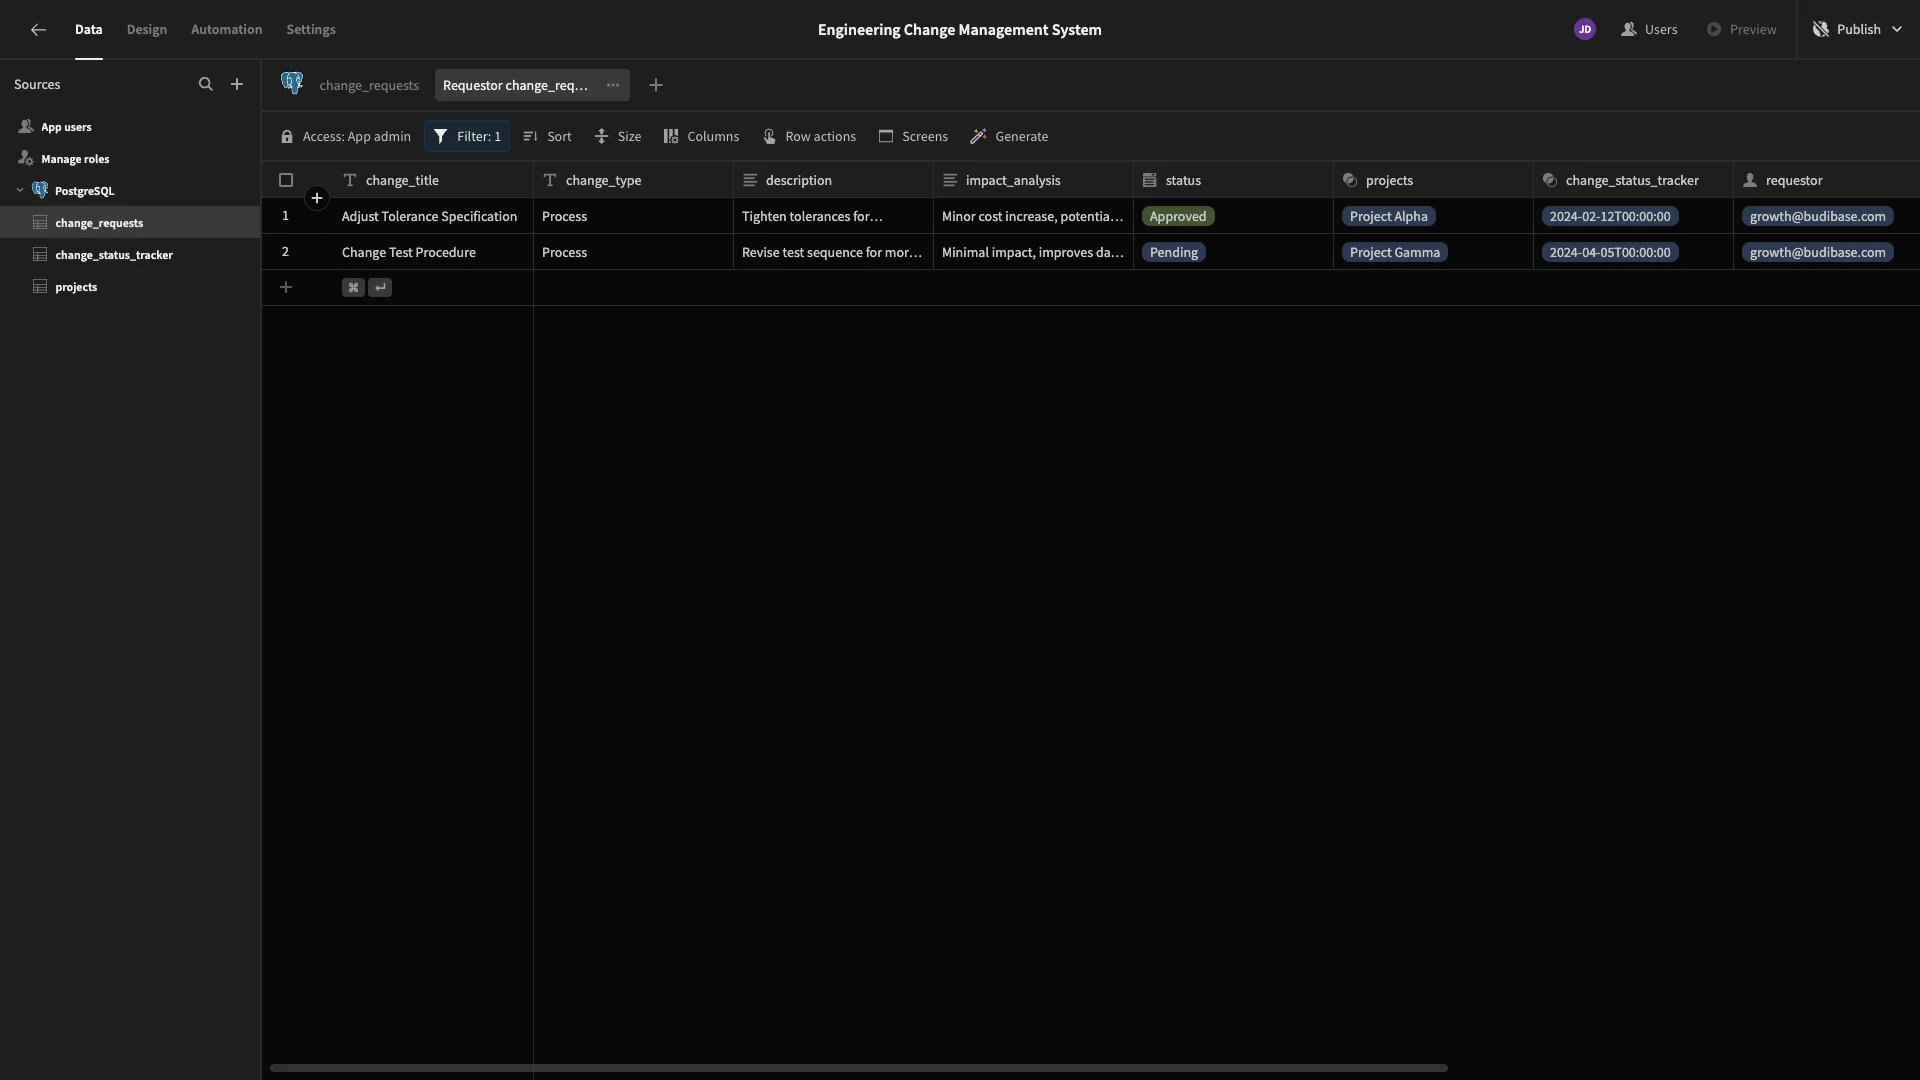Screen dimensions: 1920x1080
Task: Click the Project Gamma tag
Action: point(1395,253)
